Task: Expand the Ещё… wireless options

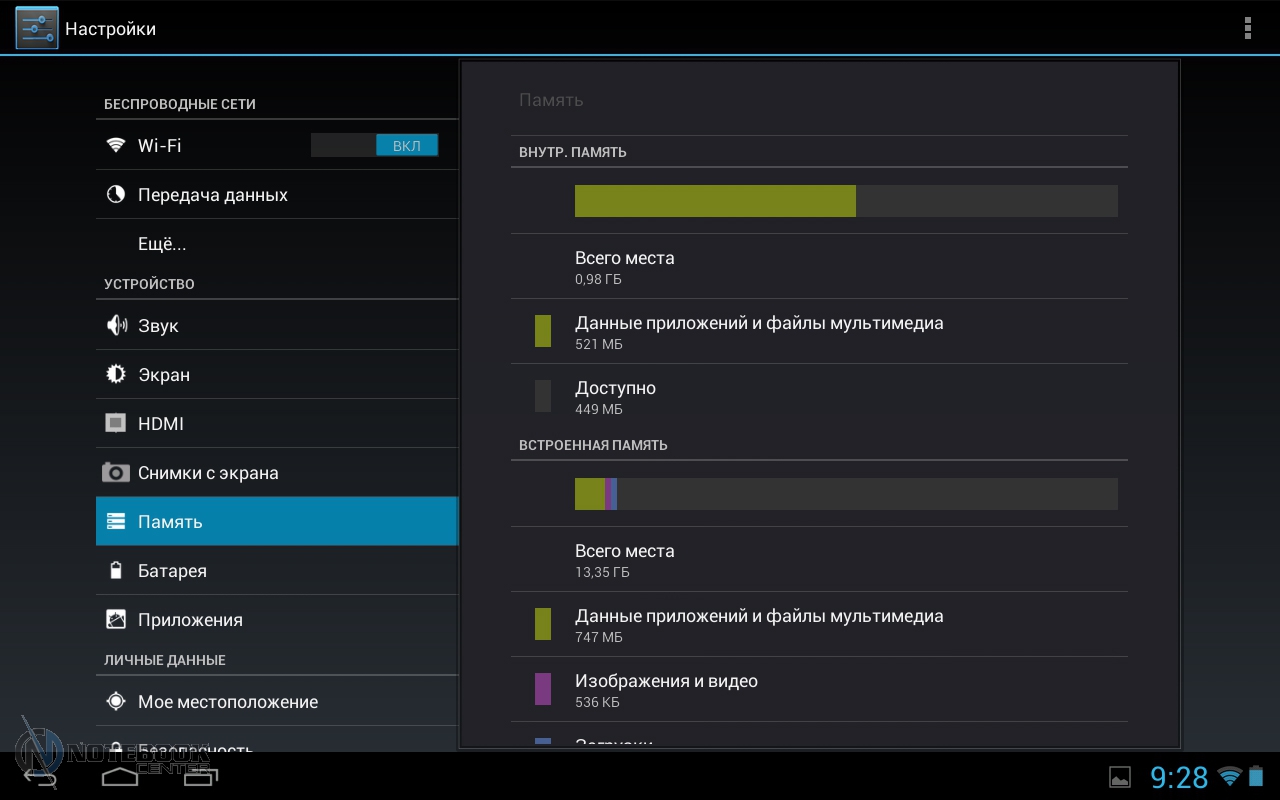Action: pos(162,244)
